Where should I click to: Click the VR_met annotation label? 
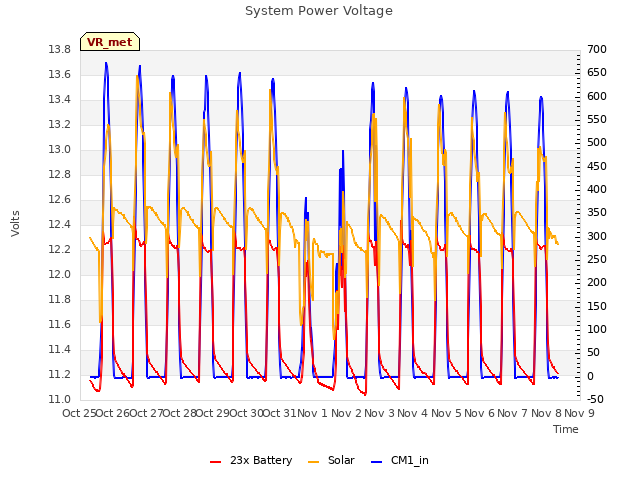tap(110, 42)
